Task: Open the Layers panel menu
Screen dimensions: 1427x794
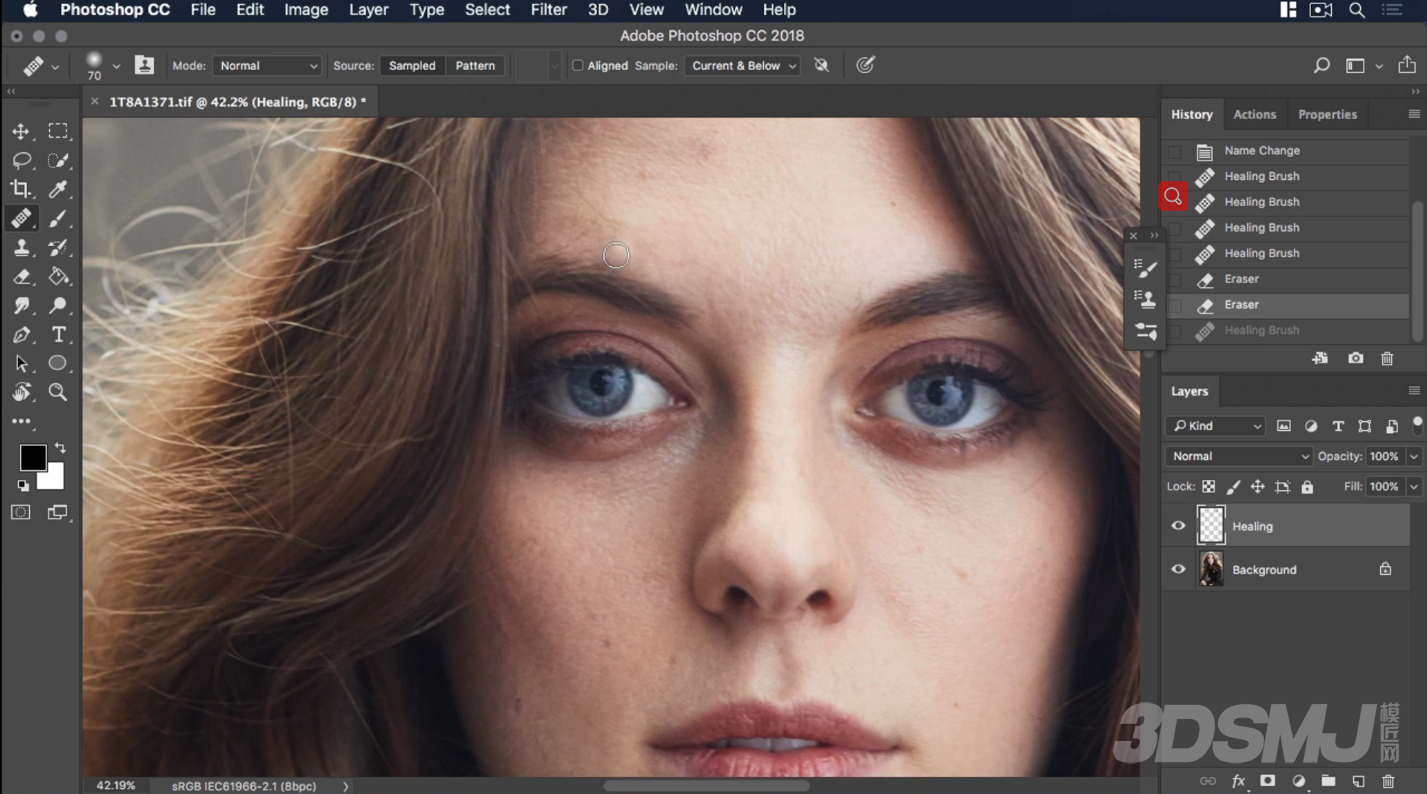Action: point(1414,391)
